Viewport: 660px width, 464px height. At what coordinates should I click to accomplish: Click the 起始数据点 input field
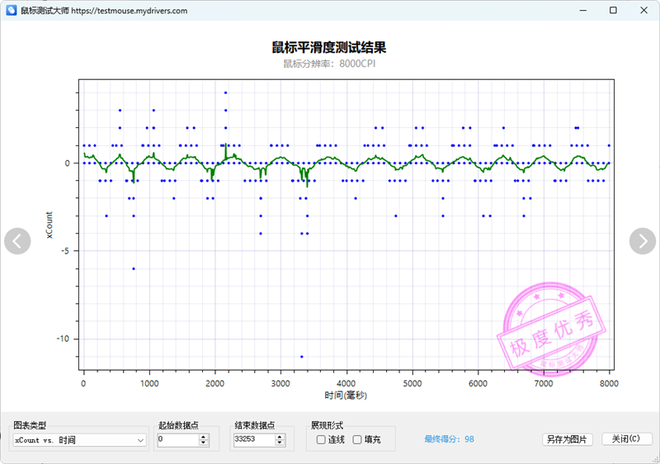click(177, 439)
